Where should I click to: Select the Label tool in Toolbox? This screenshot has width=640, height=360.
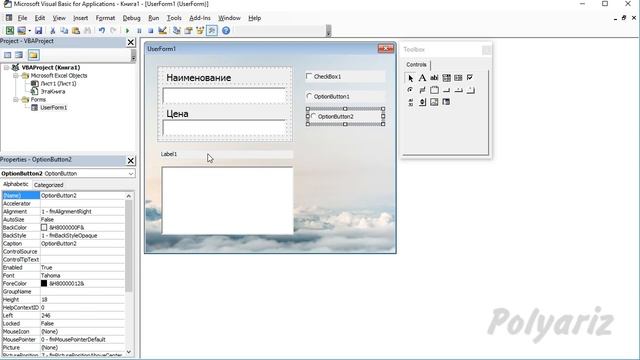click(x=422, y=78)
